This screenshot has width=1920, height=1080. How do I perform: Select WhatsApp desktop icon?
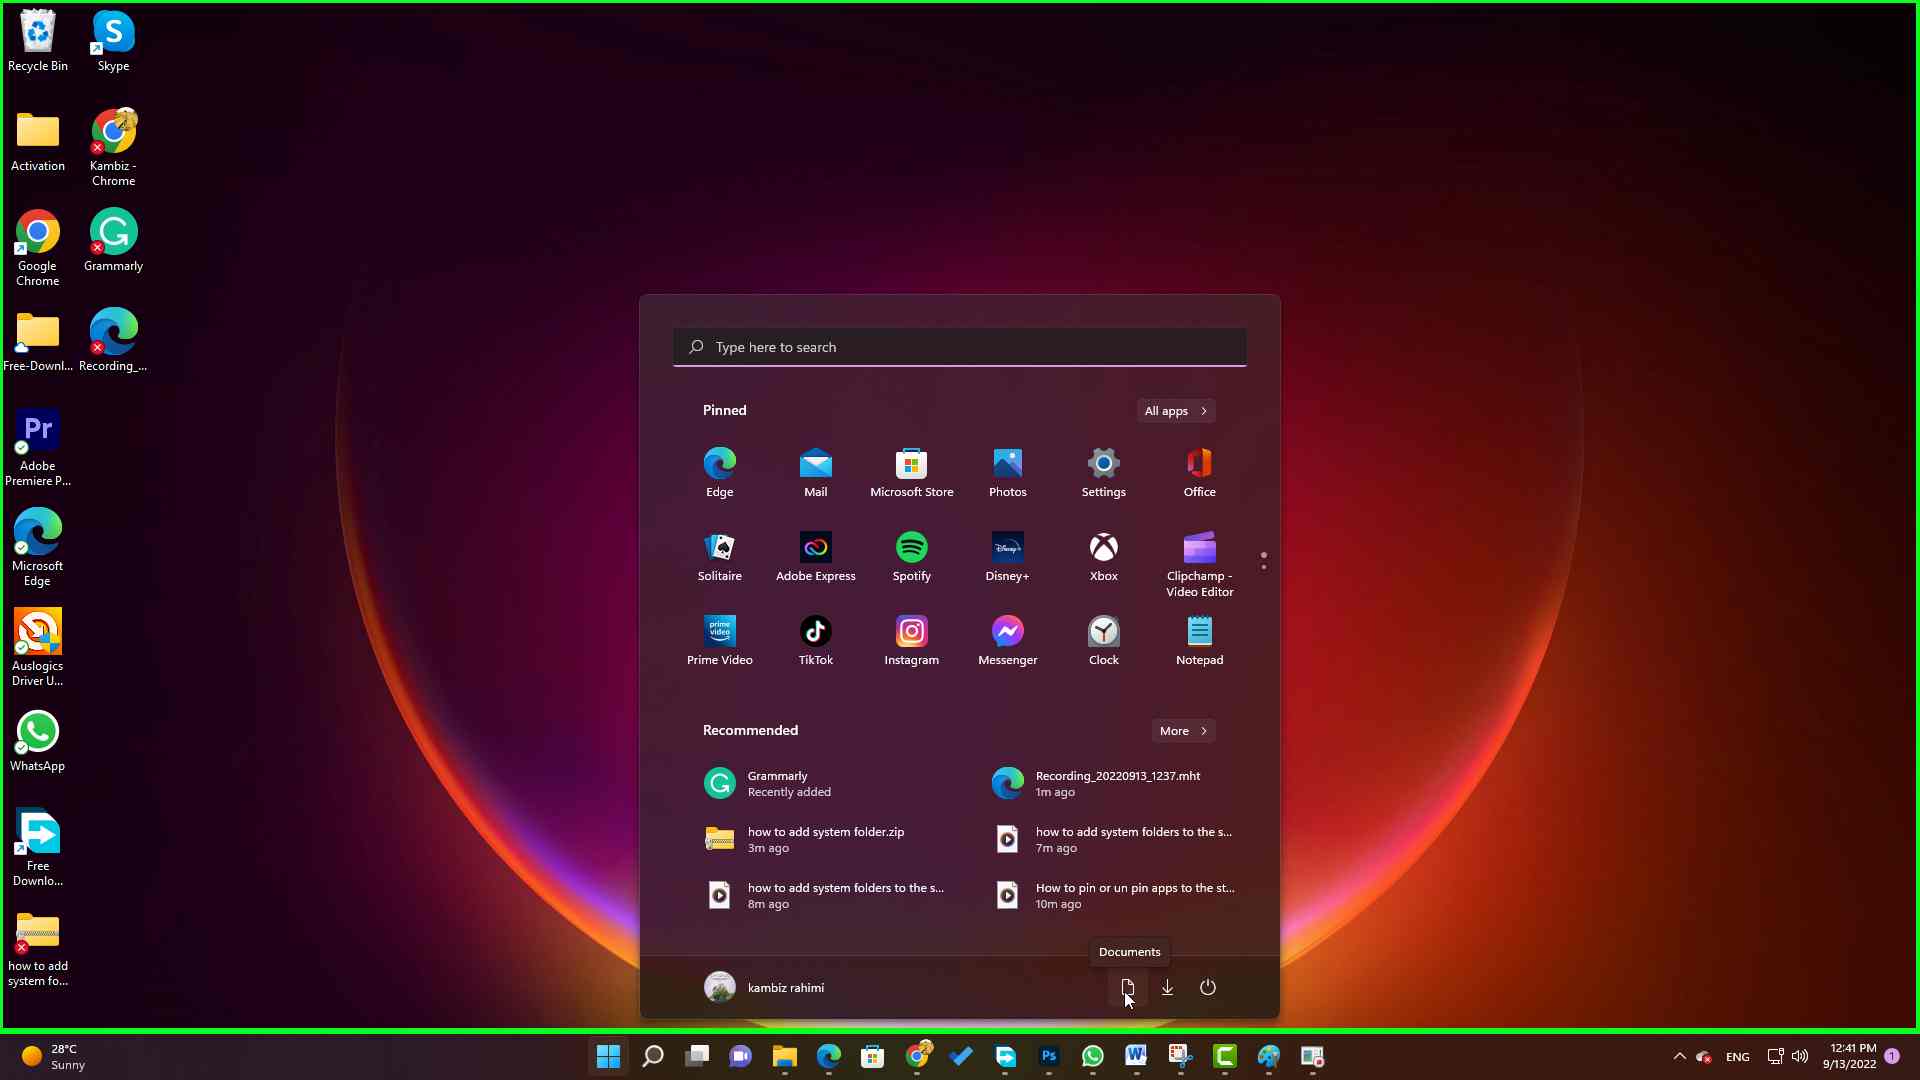coord(38,742)
